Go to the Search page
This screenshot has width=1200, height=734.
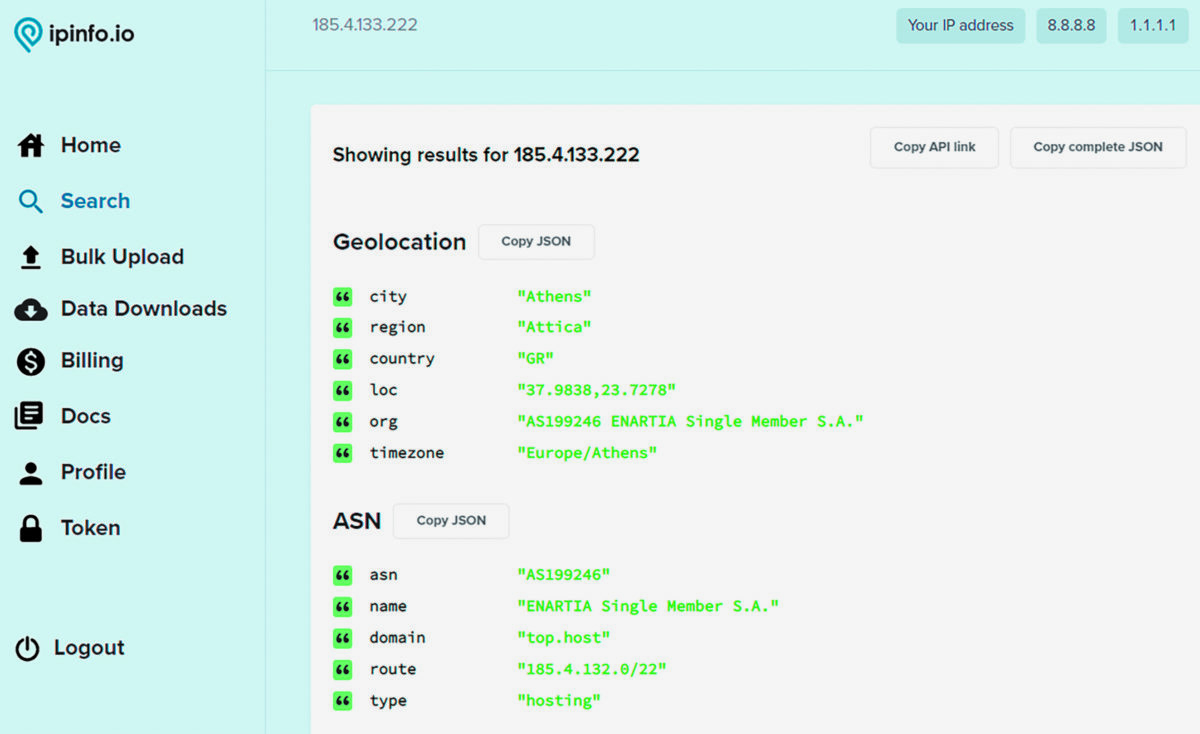pyautogui.click(x=95, y=201)
